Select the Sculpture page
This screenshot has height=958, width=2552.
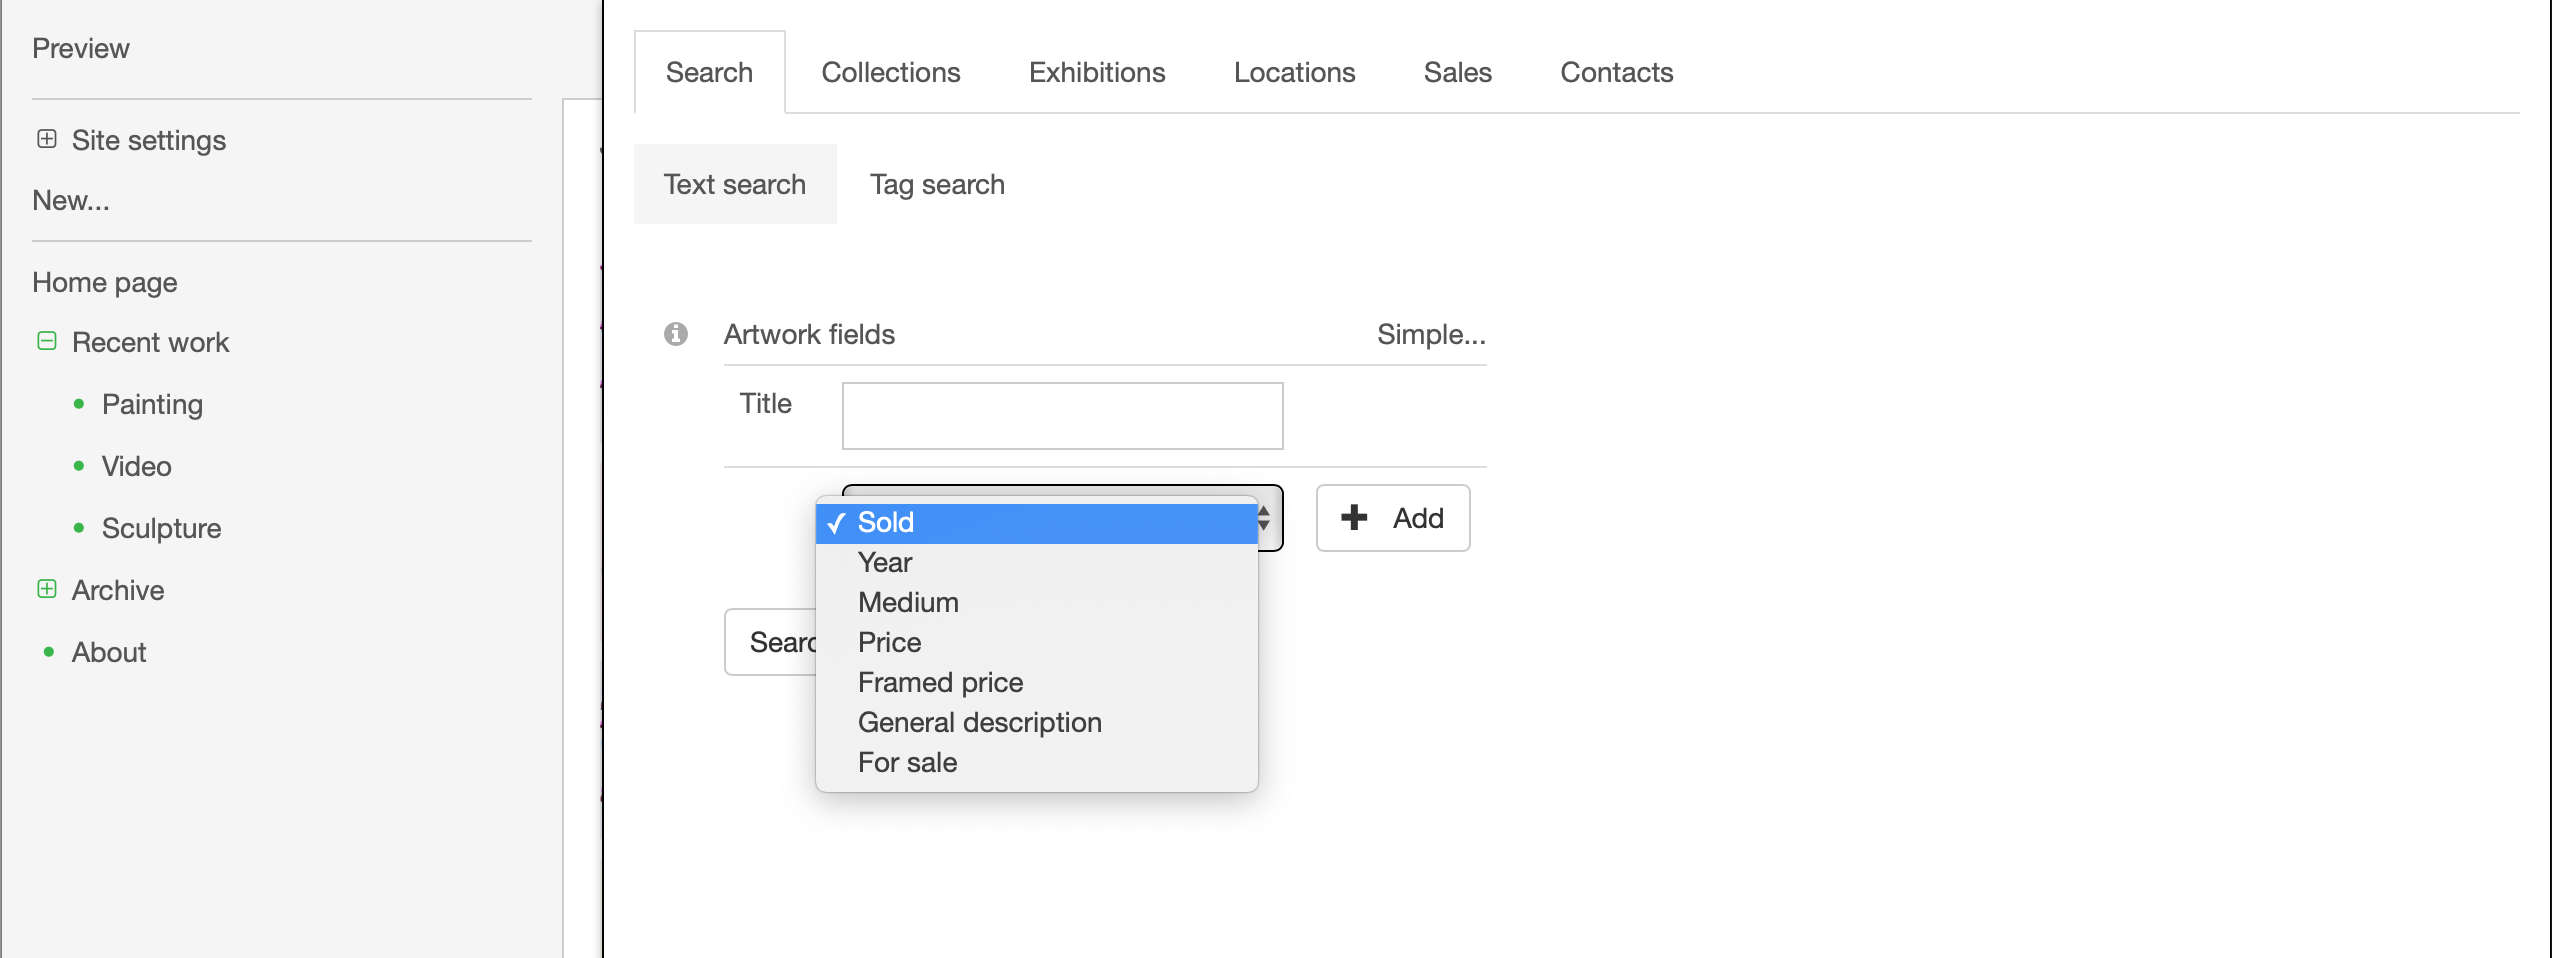[x=162, y=528]
